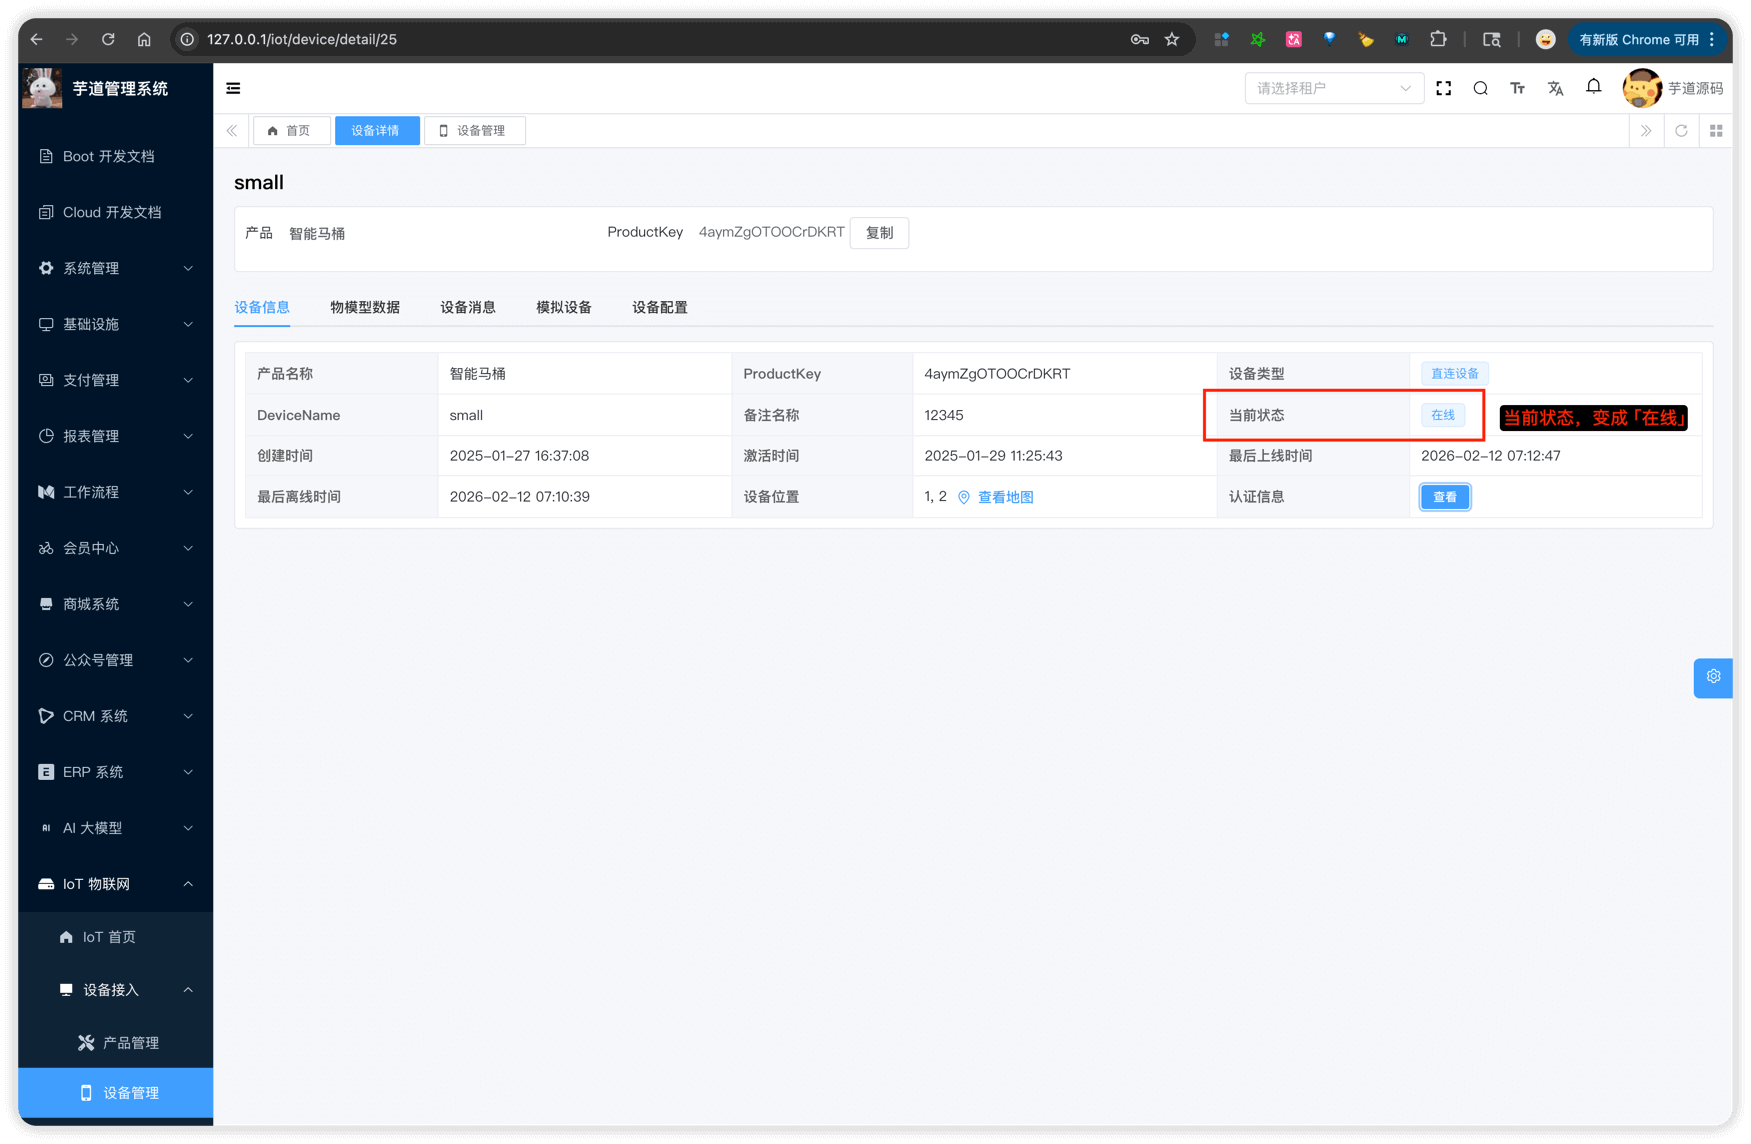The width and height of the screenshot is (1751, 1144).
Task: Open the tenant selection dropdown
Action: [x=1333, y=88]
